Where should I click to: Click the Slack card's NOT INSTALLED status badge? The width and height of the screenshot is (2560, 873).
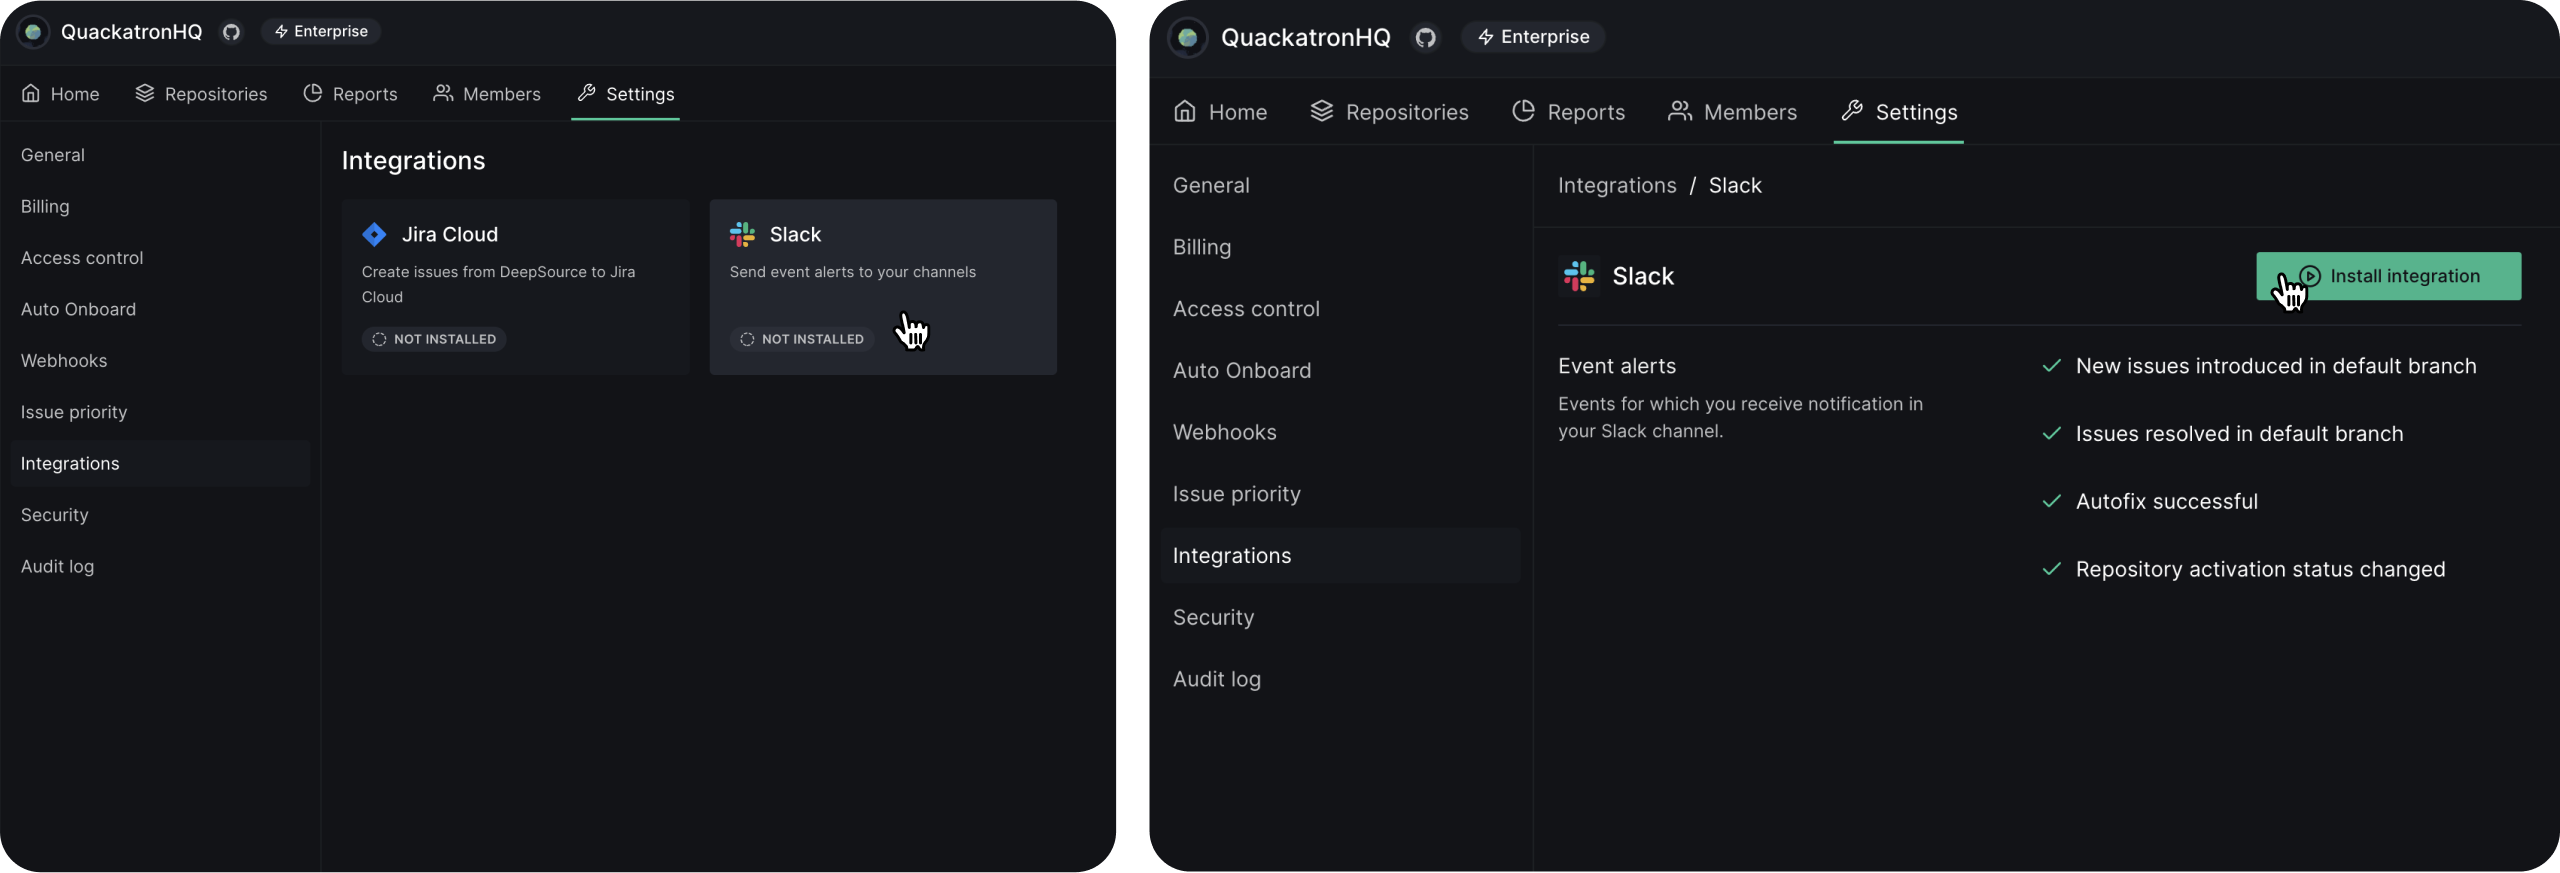coord(802,339)
